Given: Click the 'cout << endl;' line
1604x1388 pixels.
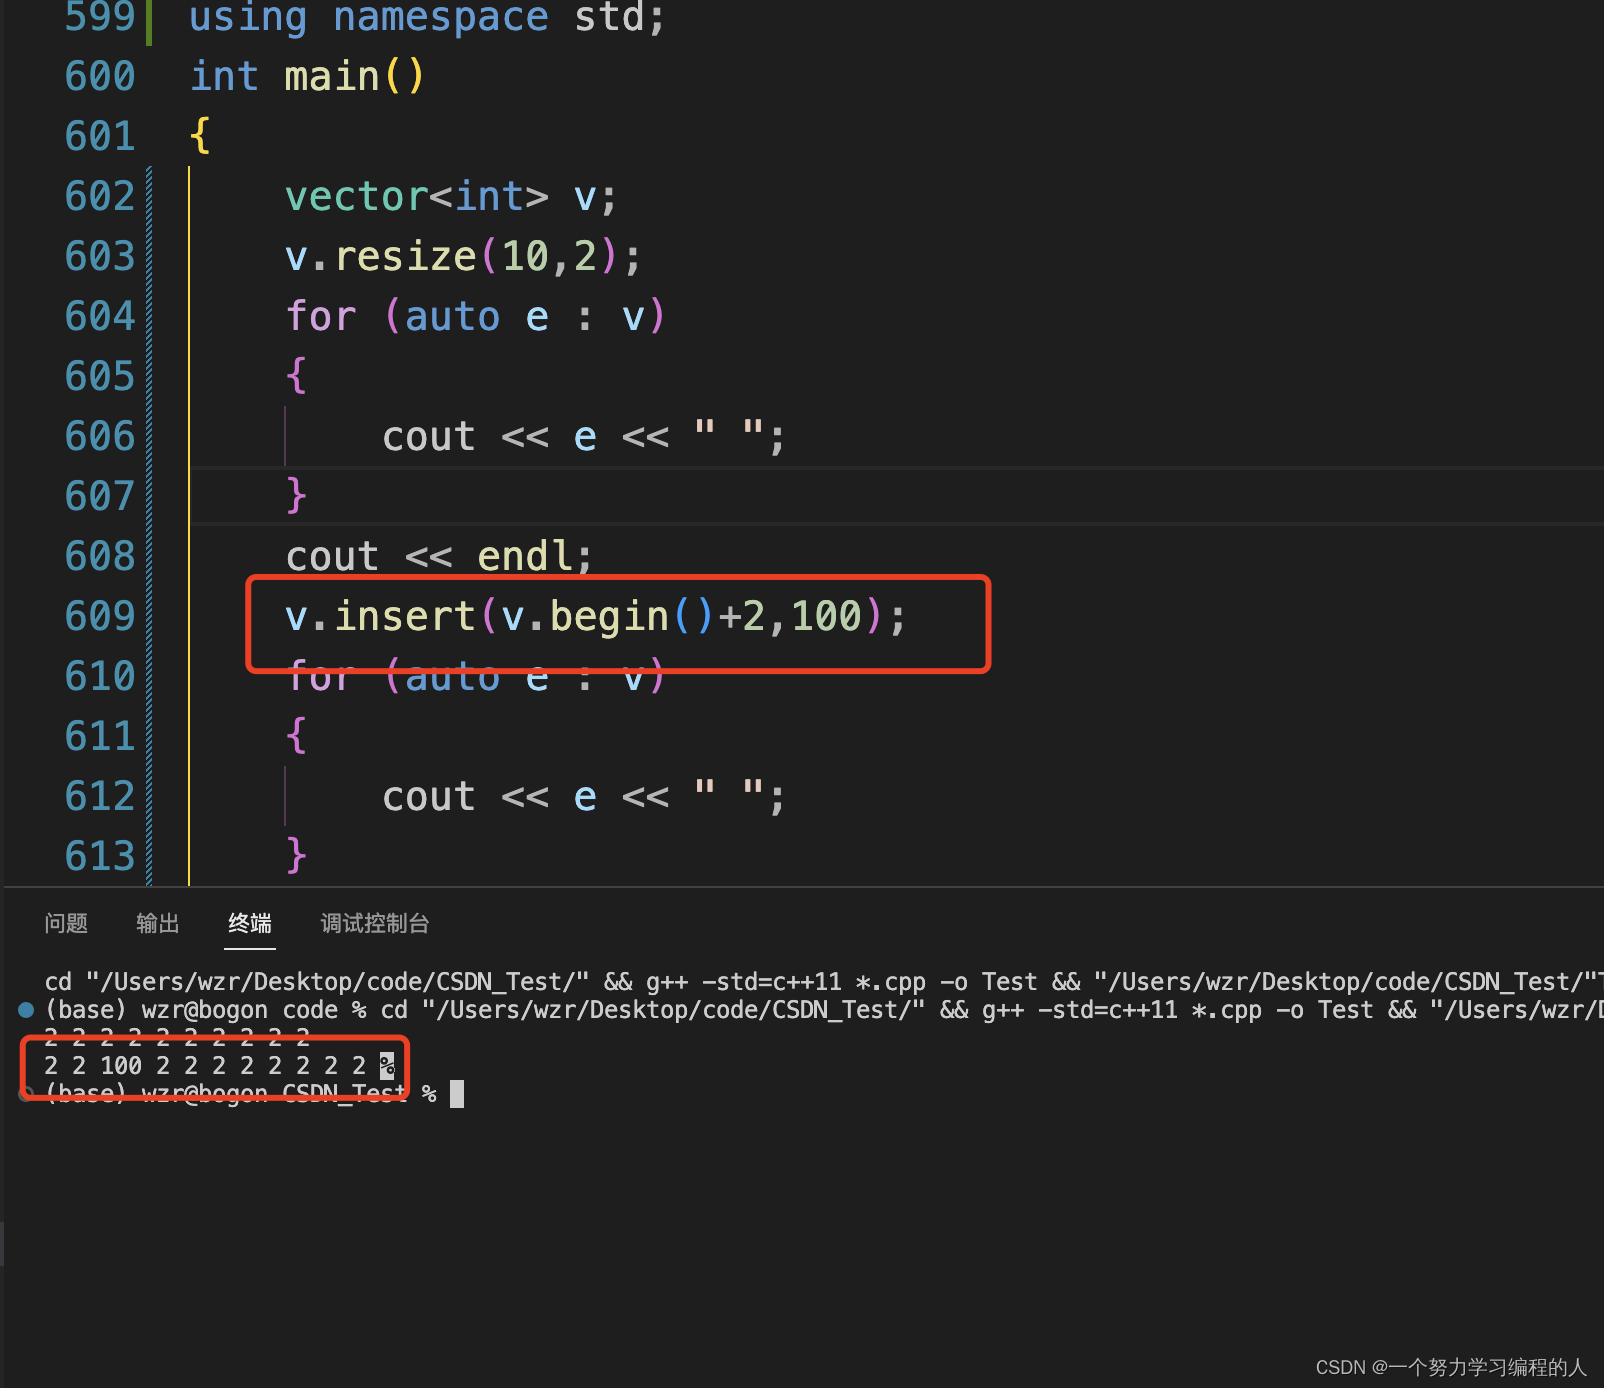Looking at the screenshot, I should [439, 556].
